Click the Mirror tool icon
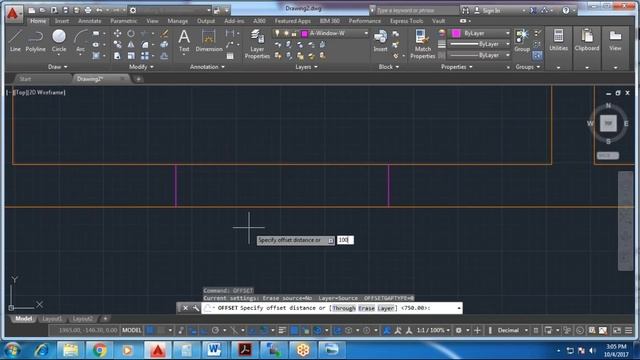640x360 pixels. pyautogui.click(x=131, y=44)
